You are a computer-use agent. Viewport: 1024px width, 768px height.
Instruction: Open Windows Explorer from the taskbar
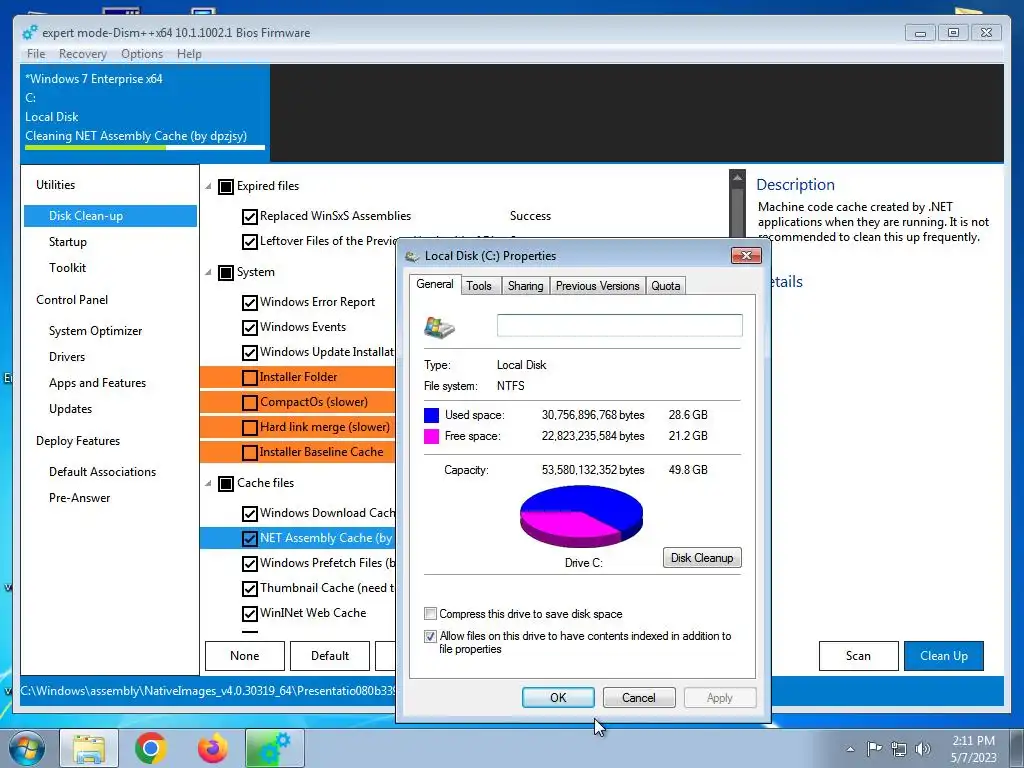coord(89,748)
